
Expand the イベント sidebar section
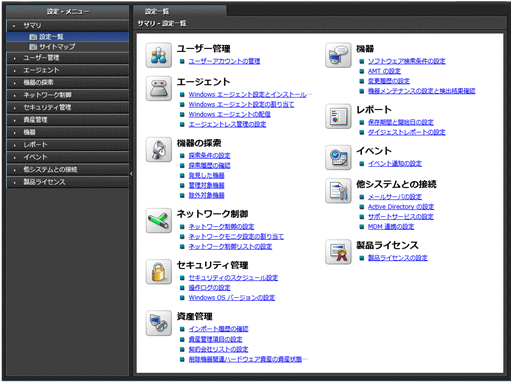click(14, 157)
